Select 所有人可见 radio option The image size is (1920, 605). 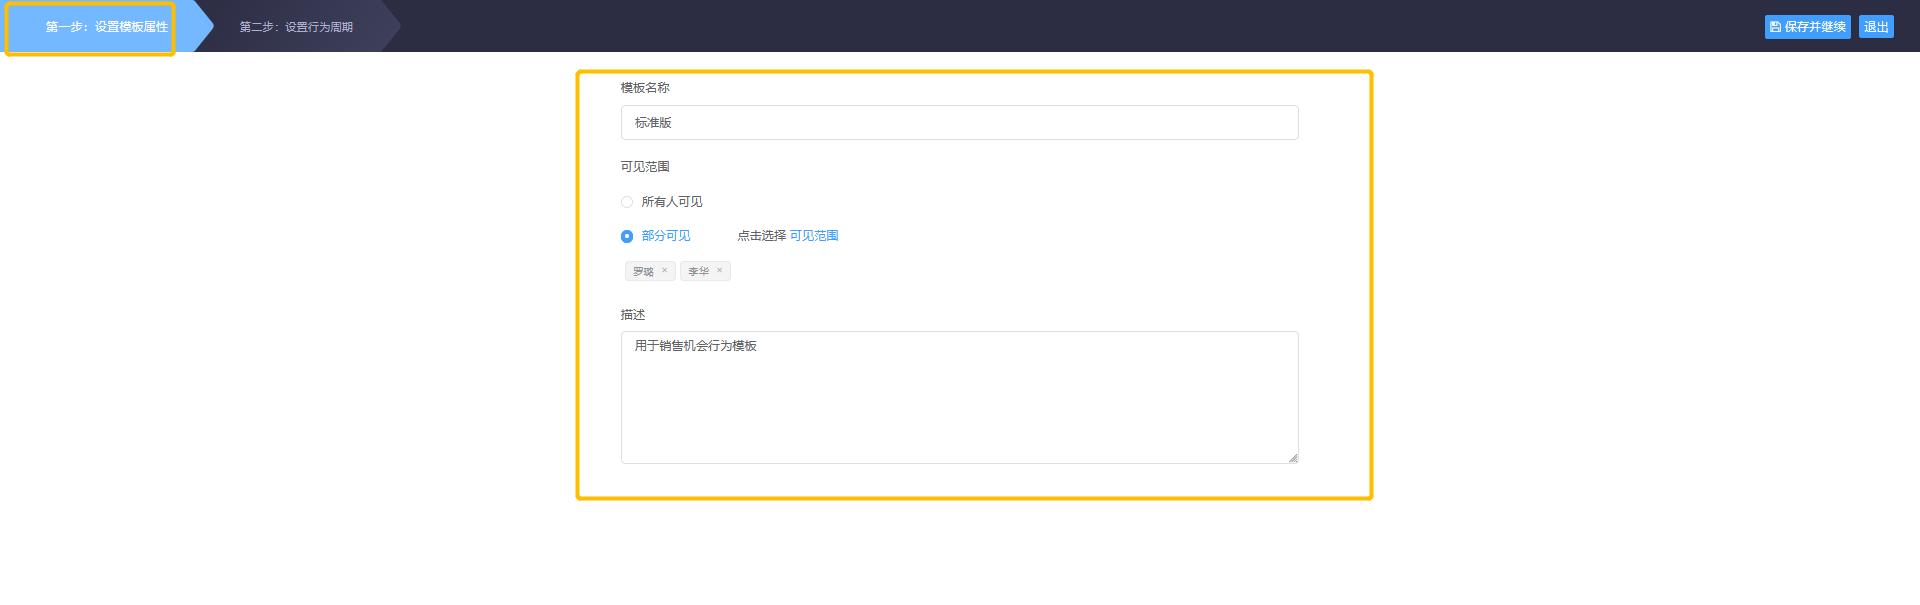(627, 202)
